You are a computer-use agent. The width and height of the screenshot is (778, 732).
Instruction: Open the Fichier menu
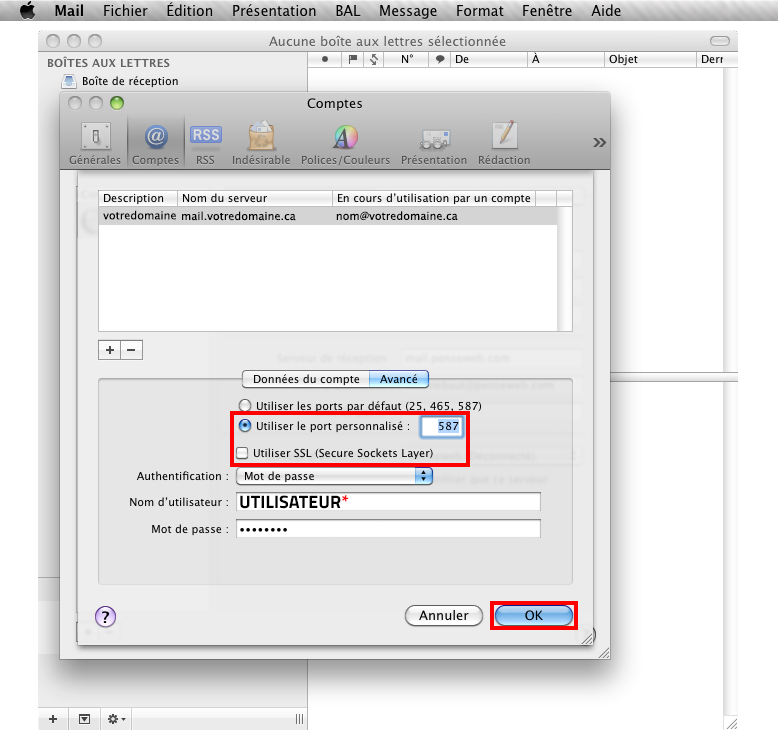point(125,10)
